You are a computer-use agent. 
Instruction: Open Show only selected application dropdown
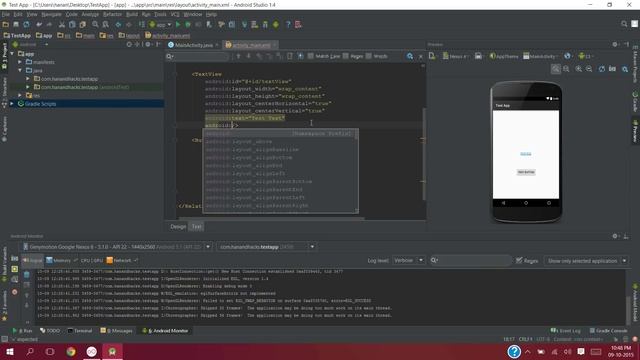click(586, 260)
